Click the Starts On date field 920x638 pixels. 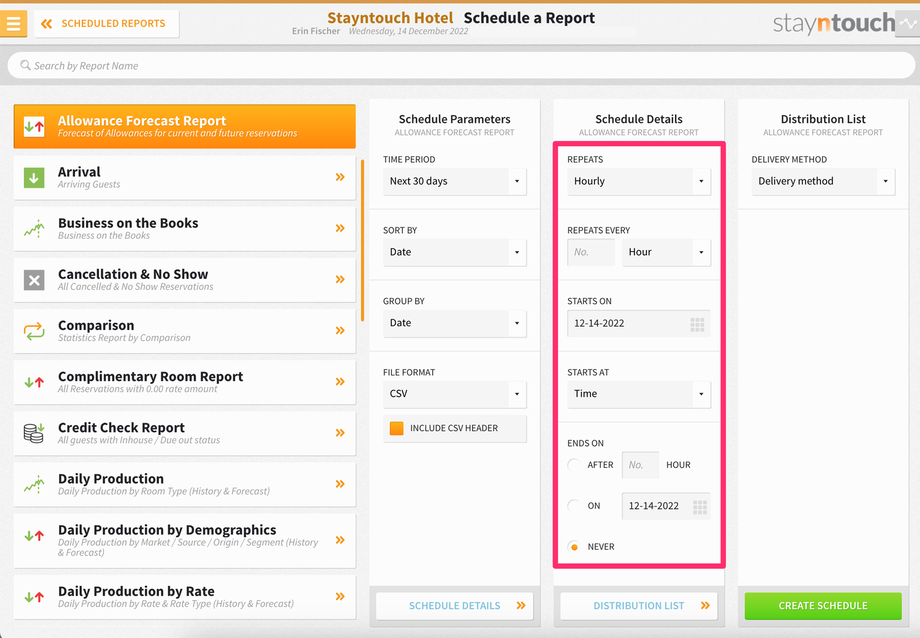point(639,323)
